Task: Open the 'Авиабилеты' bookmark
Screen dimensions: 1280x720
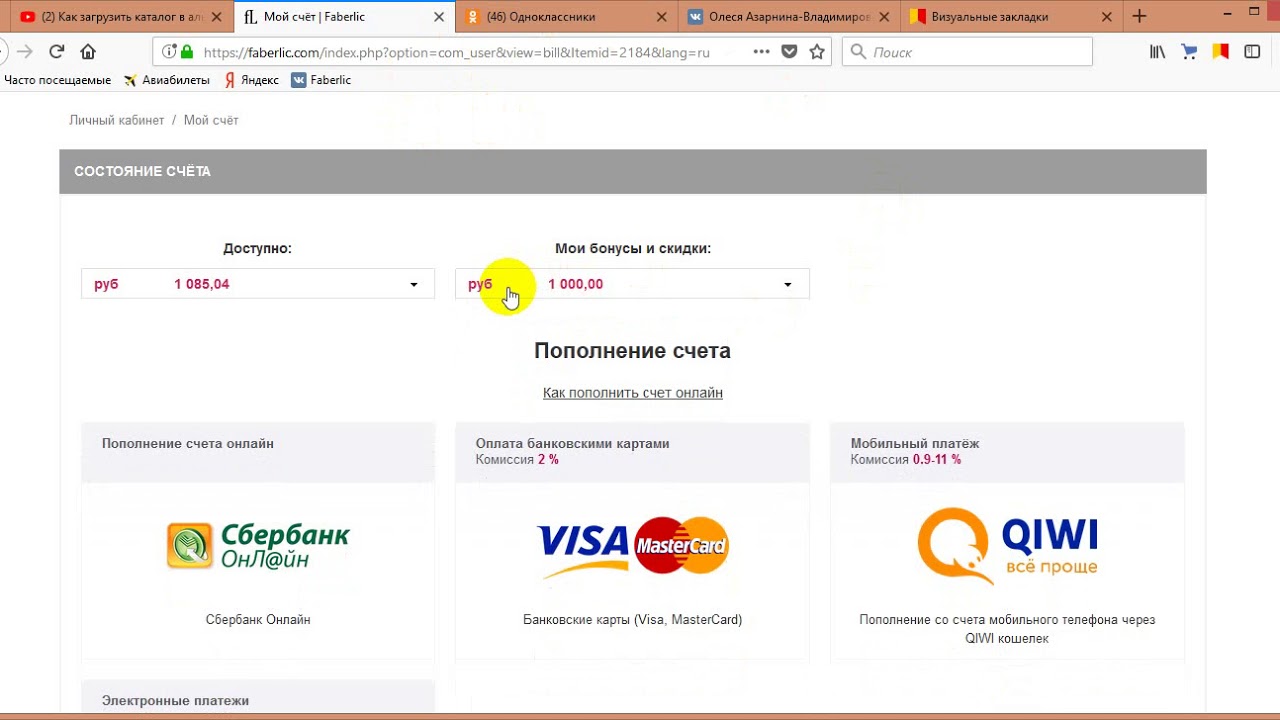Action: (x=166, y=80)
